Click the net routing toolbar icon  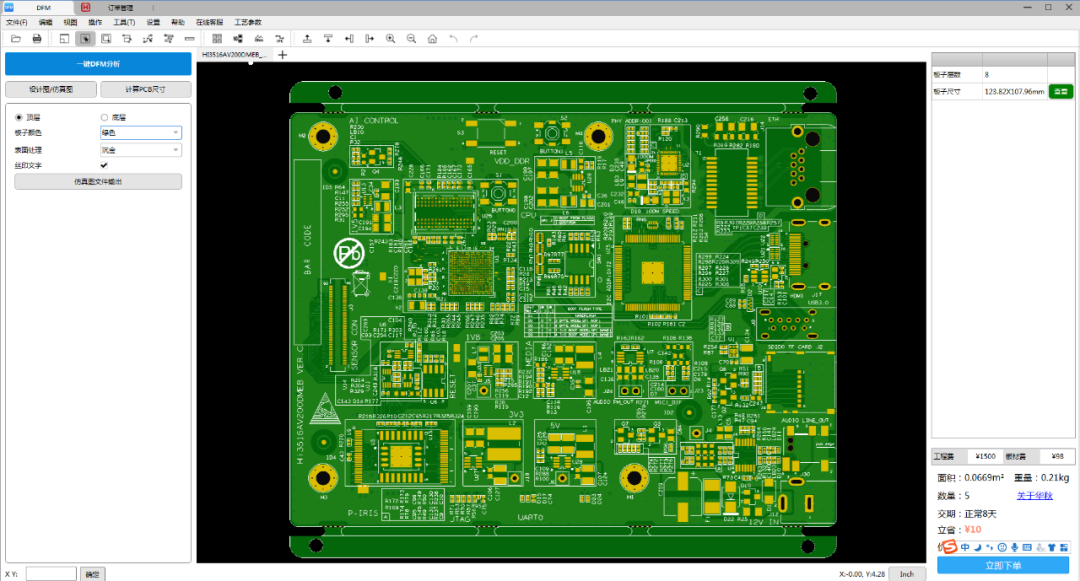tap(147, 39)
